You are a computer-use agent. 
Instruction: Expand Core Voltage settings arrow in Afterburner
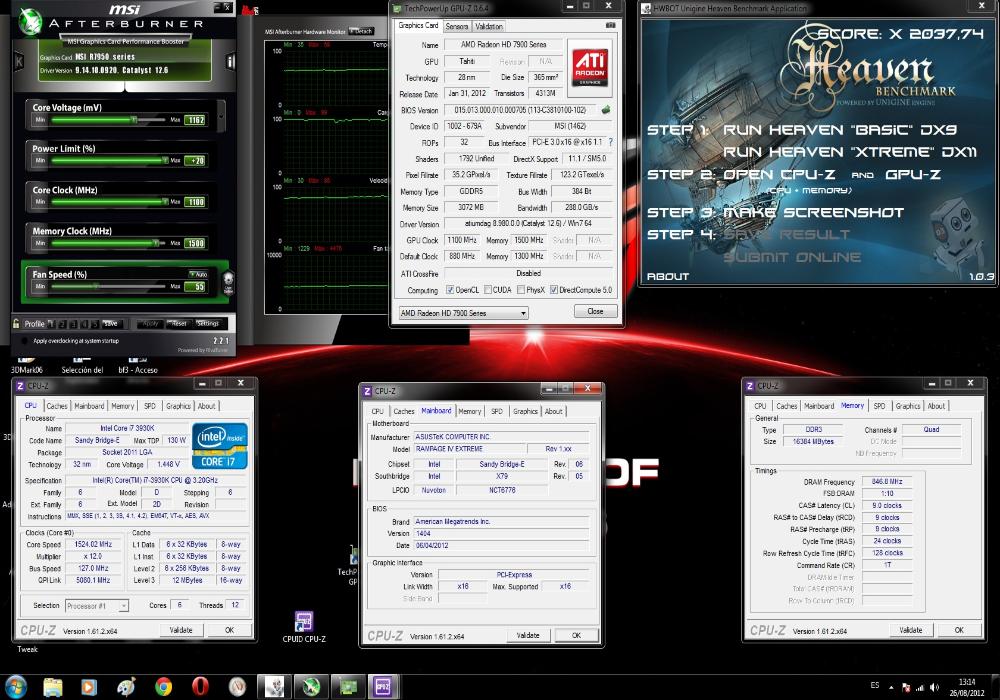pos(221,116)
